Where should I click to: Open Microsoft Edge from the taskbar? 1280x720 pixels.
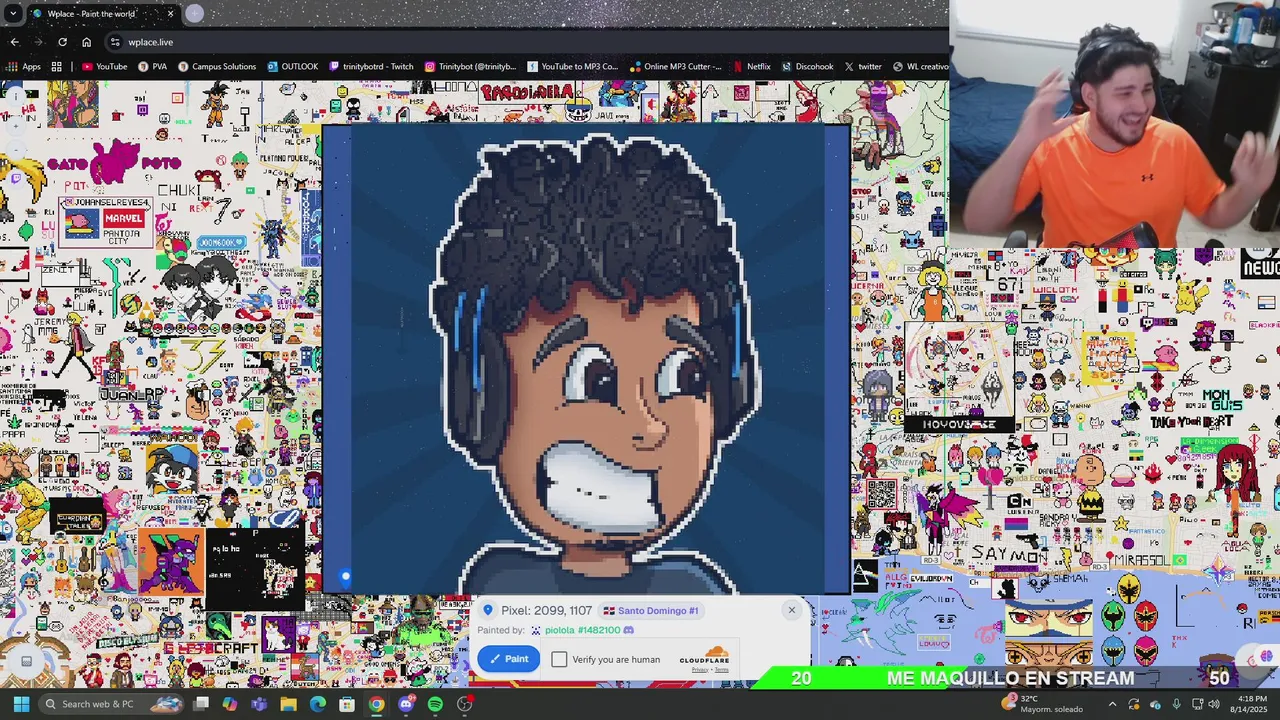click(x=318, y=704)
